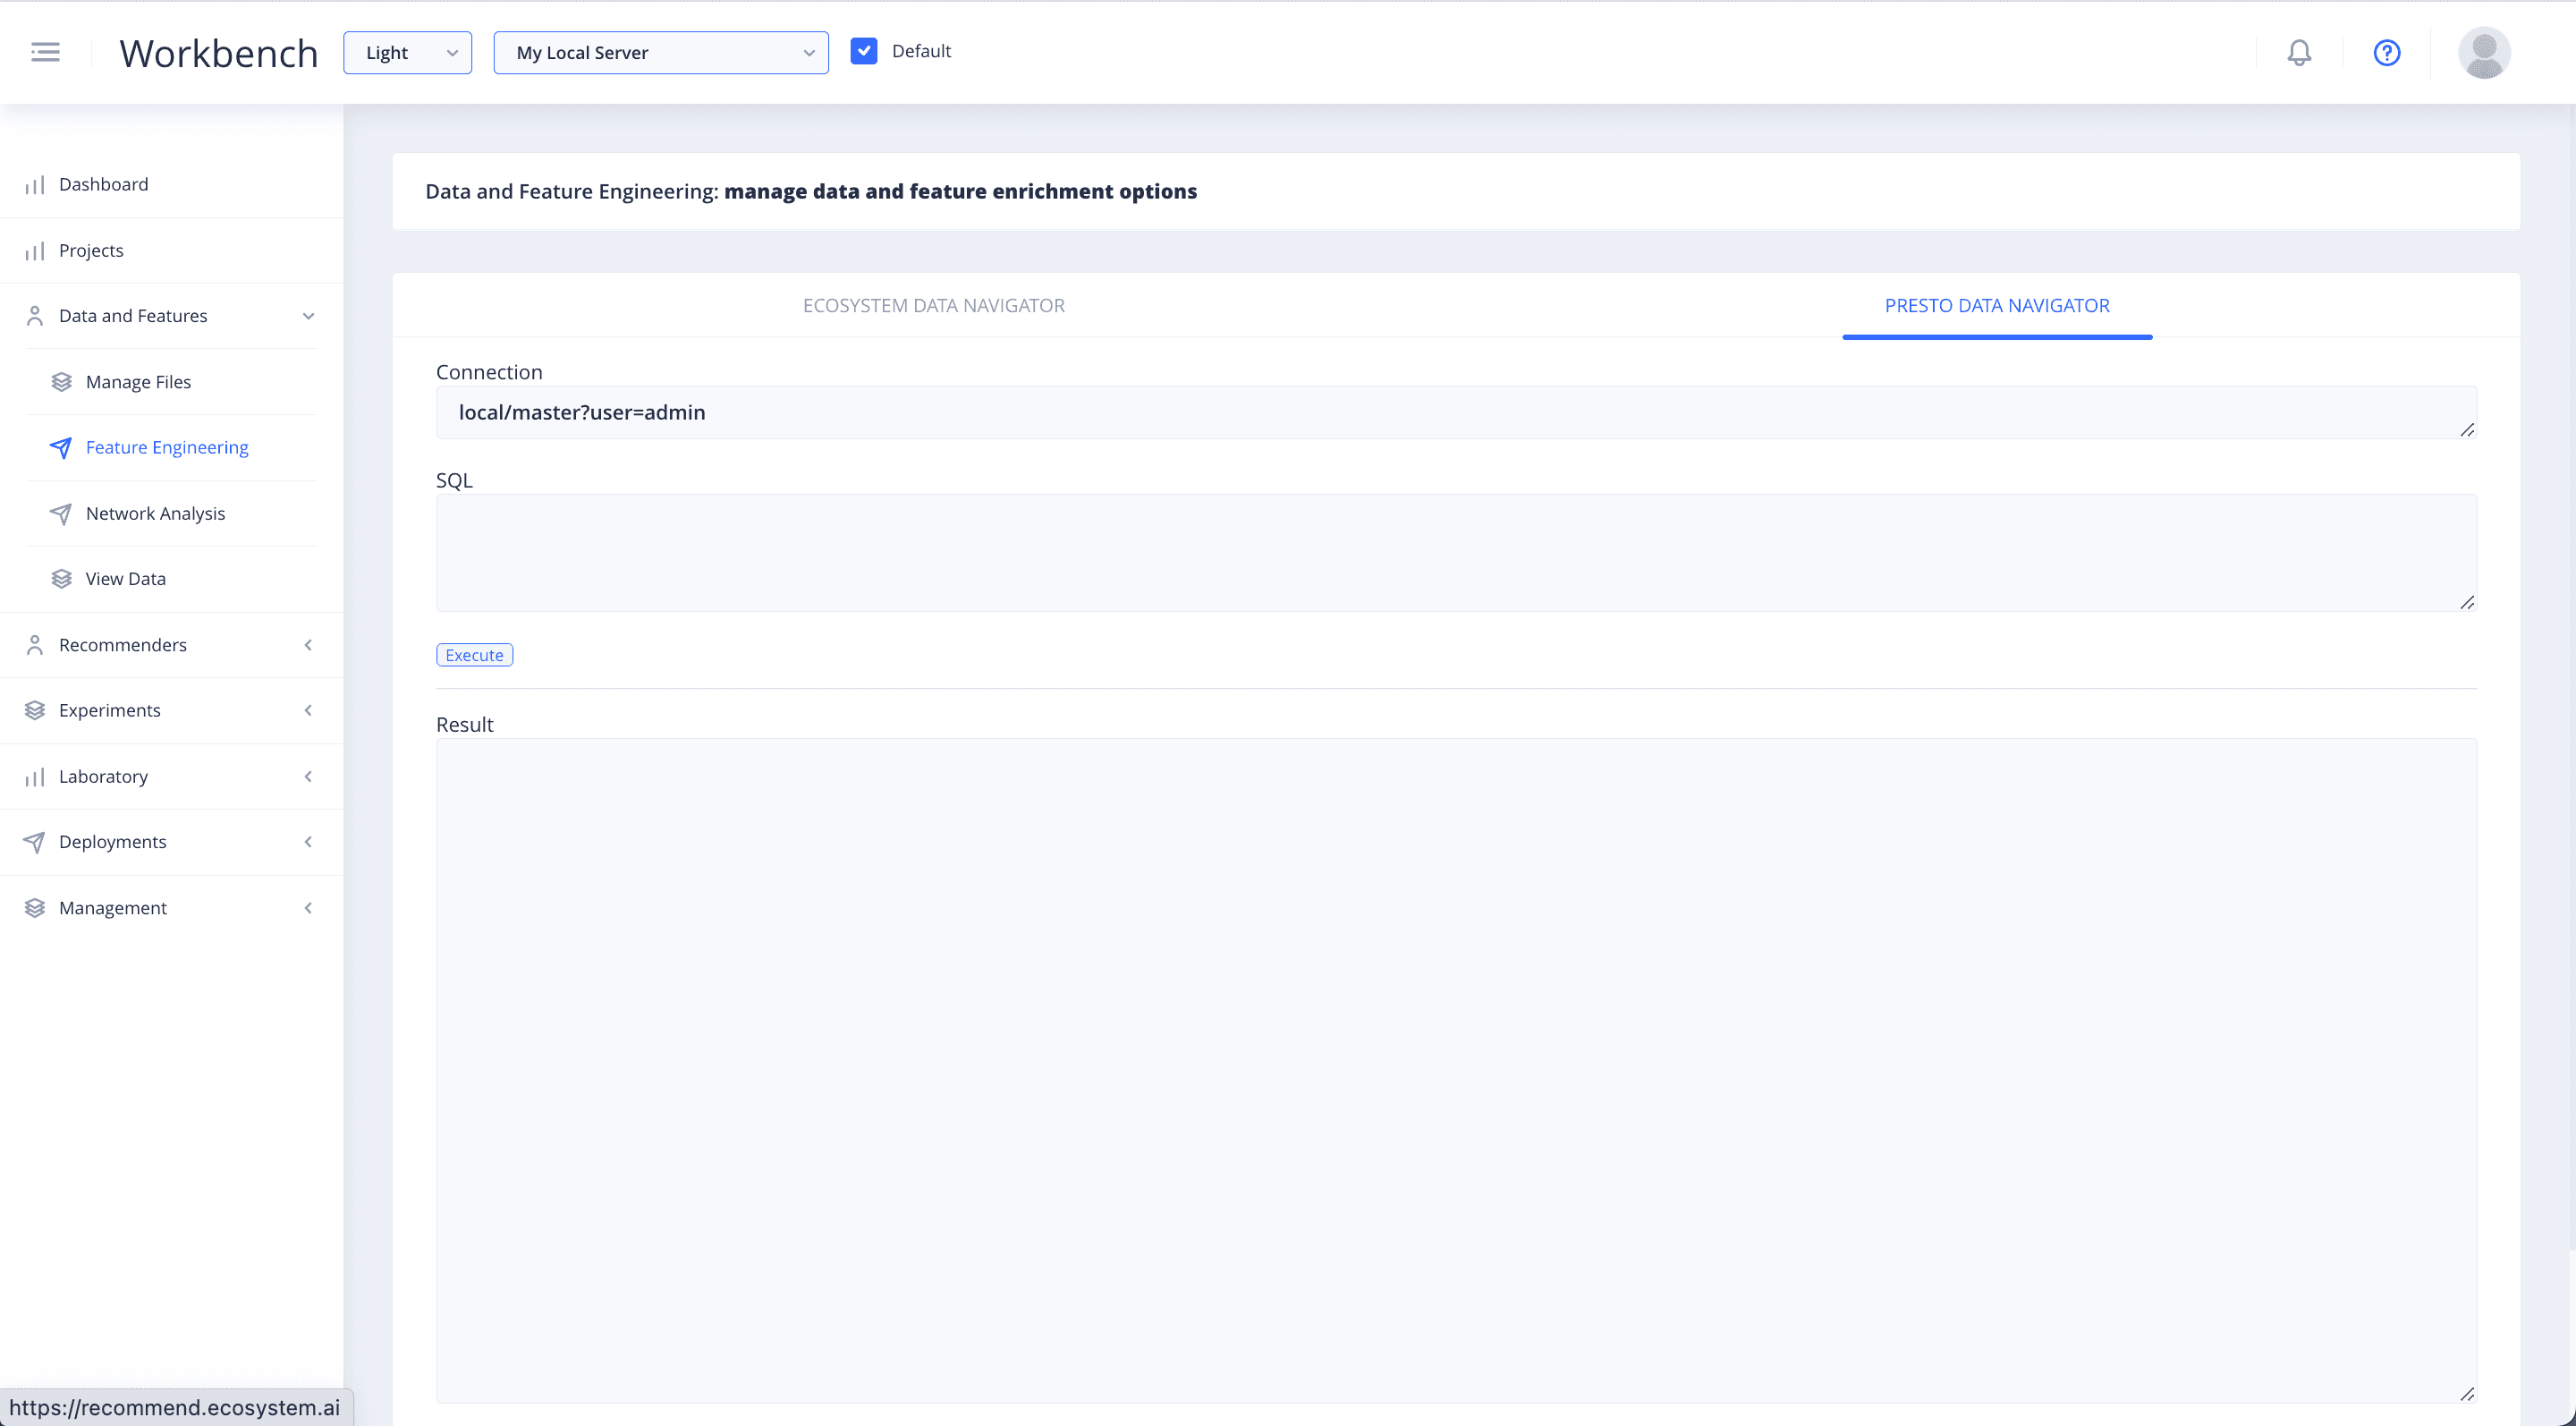2576x1426 pixels.
Task: Uncheck the Default checkbox
Action: point(864,51)
